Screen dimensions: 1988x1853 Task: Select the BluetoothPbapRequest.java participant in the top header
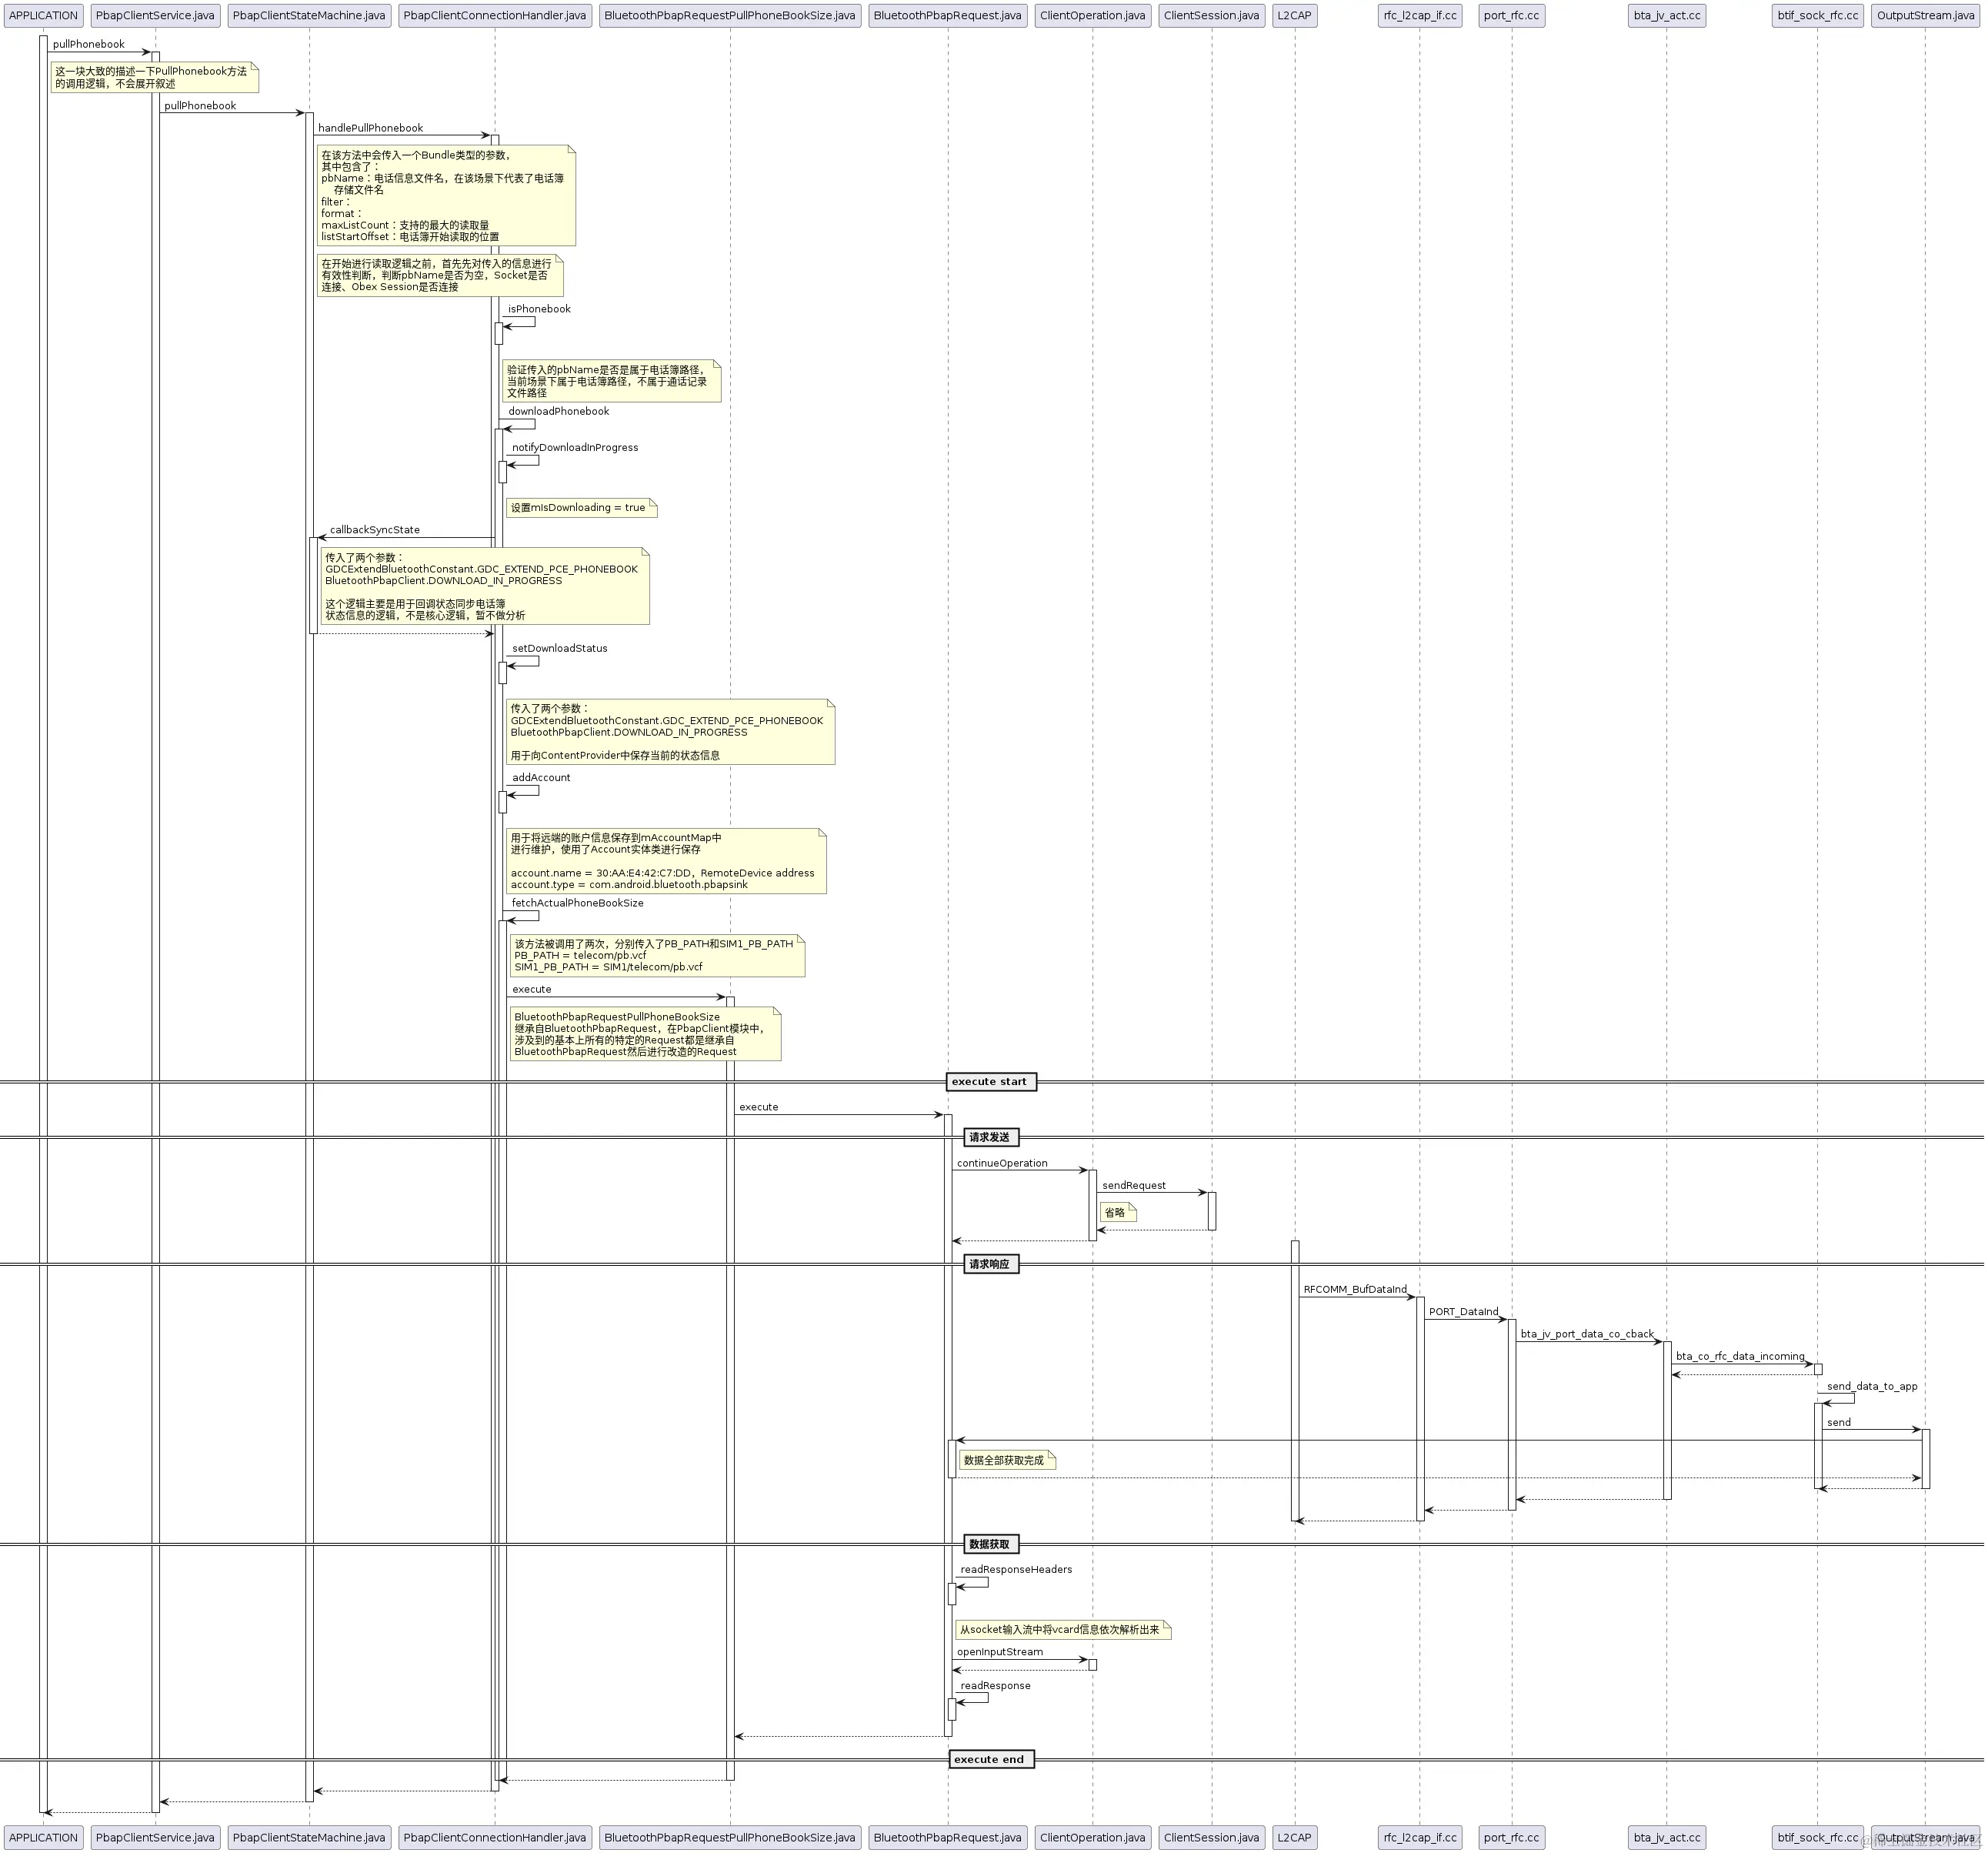948,15
